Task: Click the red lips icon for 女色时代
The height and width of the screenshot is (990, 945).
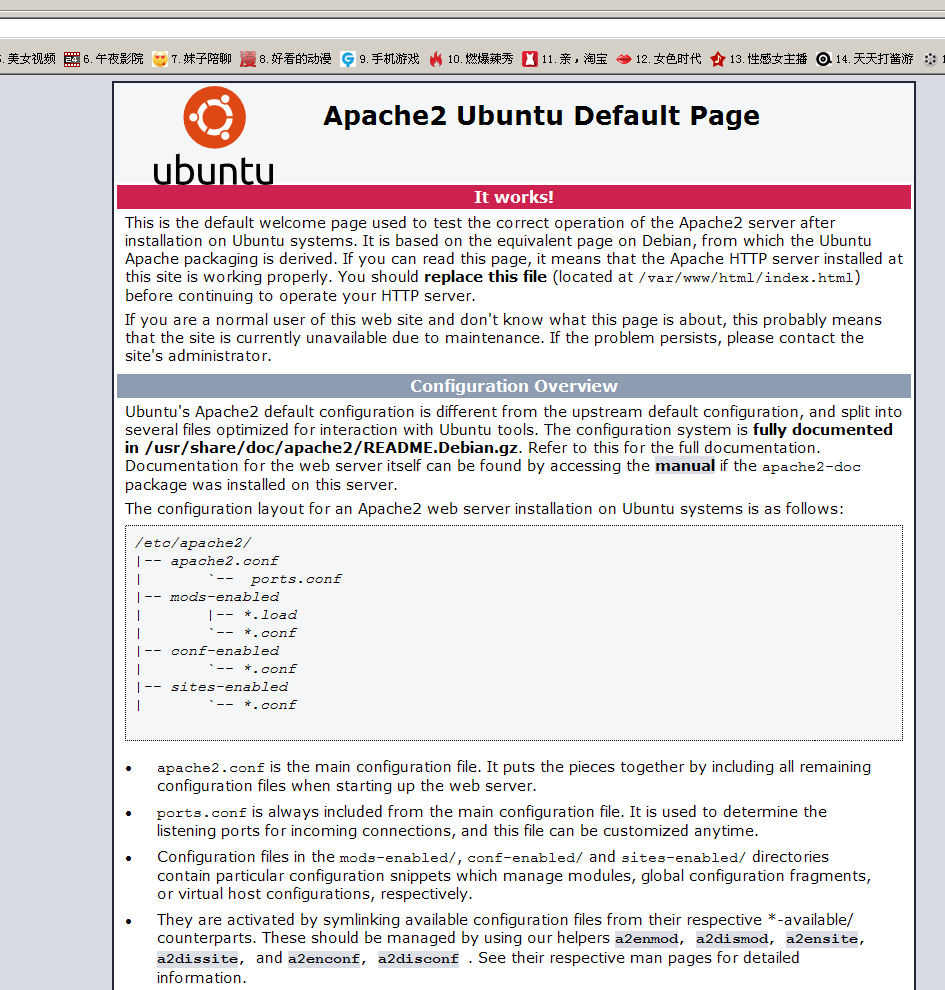Action: (624, 59)
